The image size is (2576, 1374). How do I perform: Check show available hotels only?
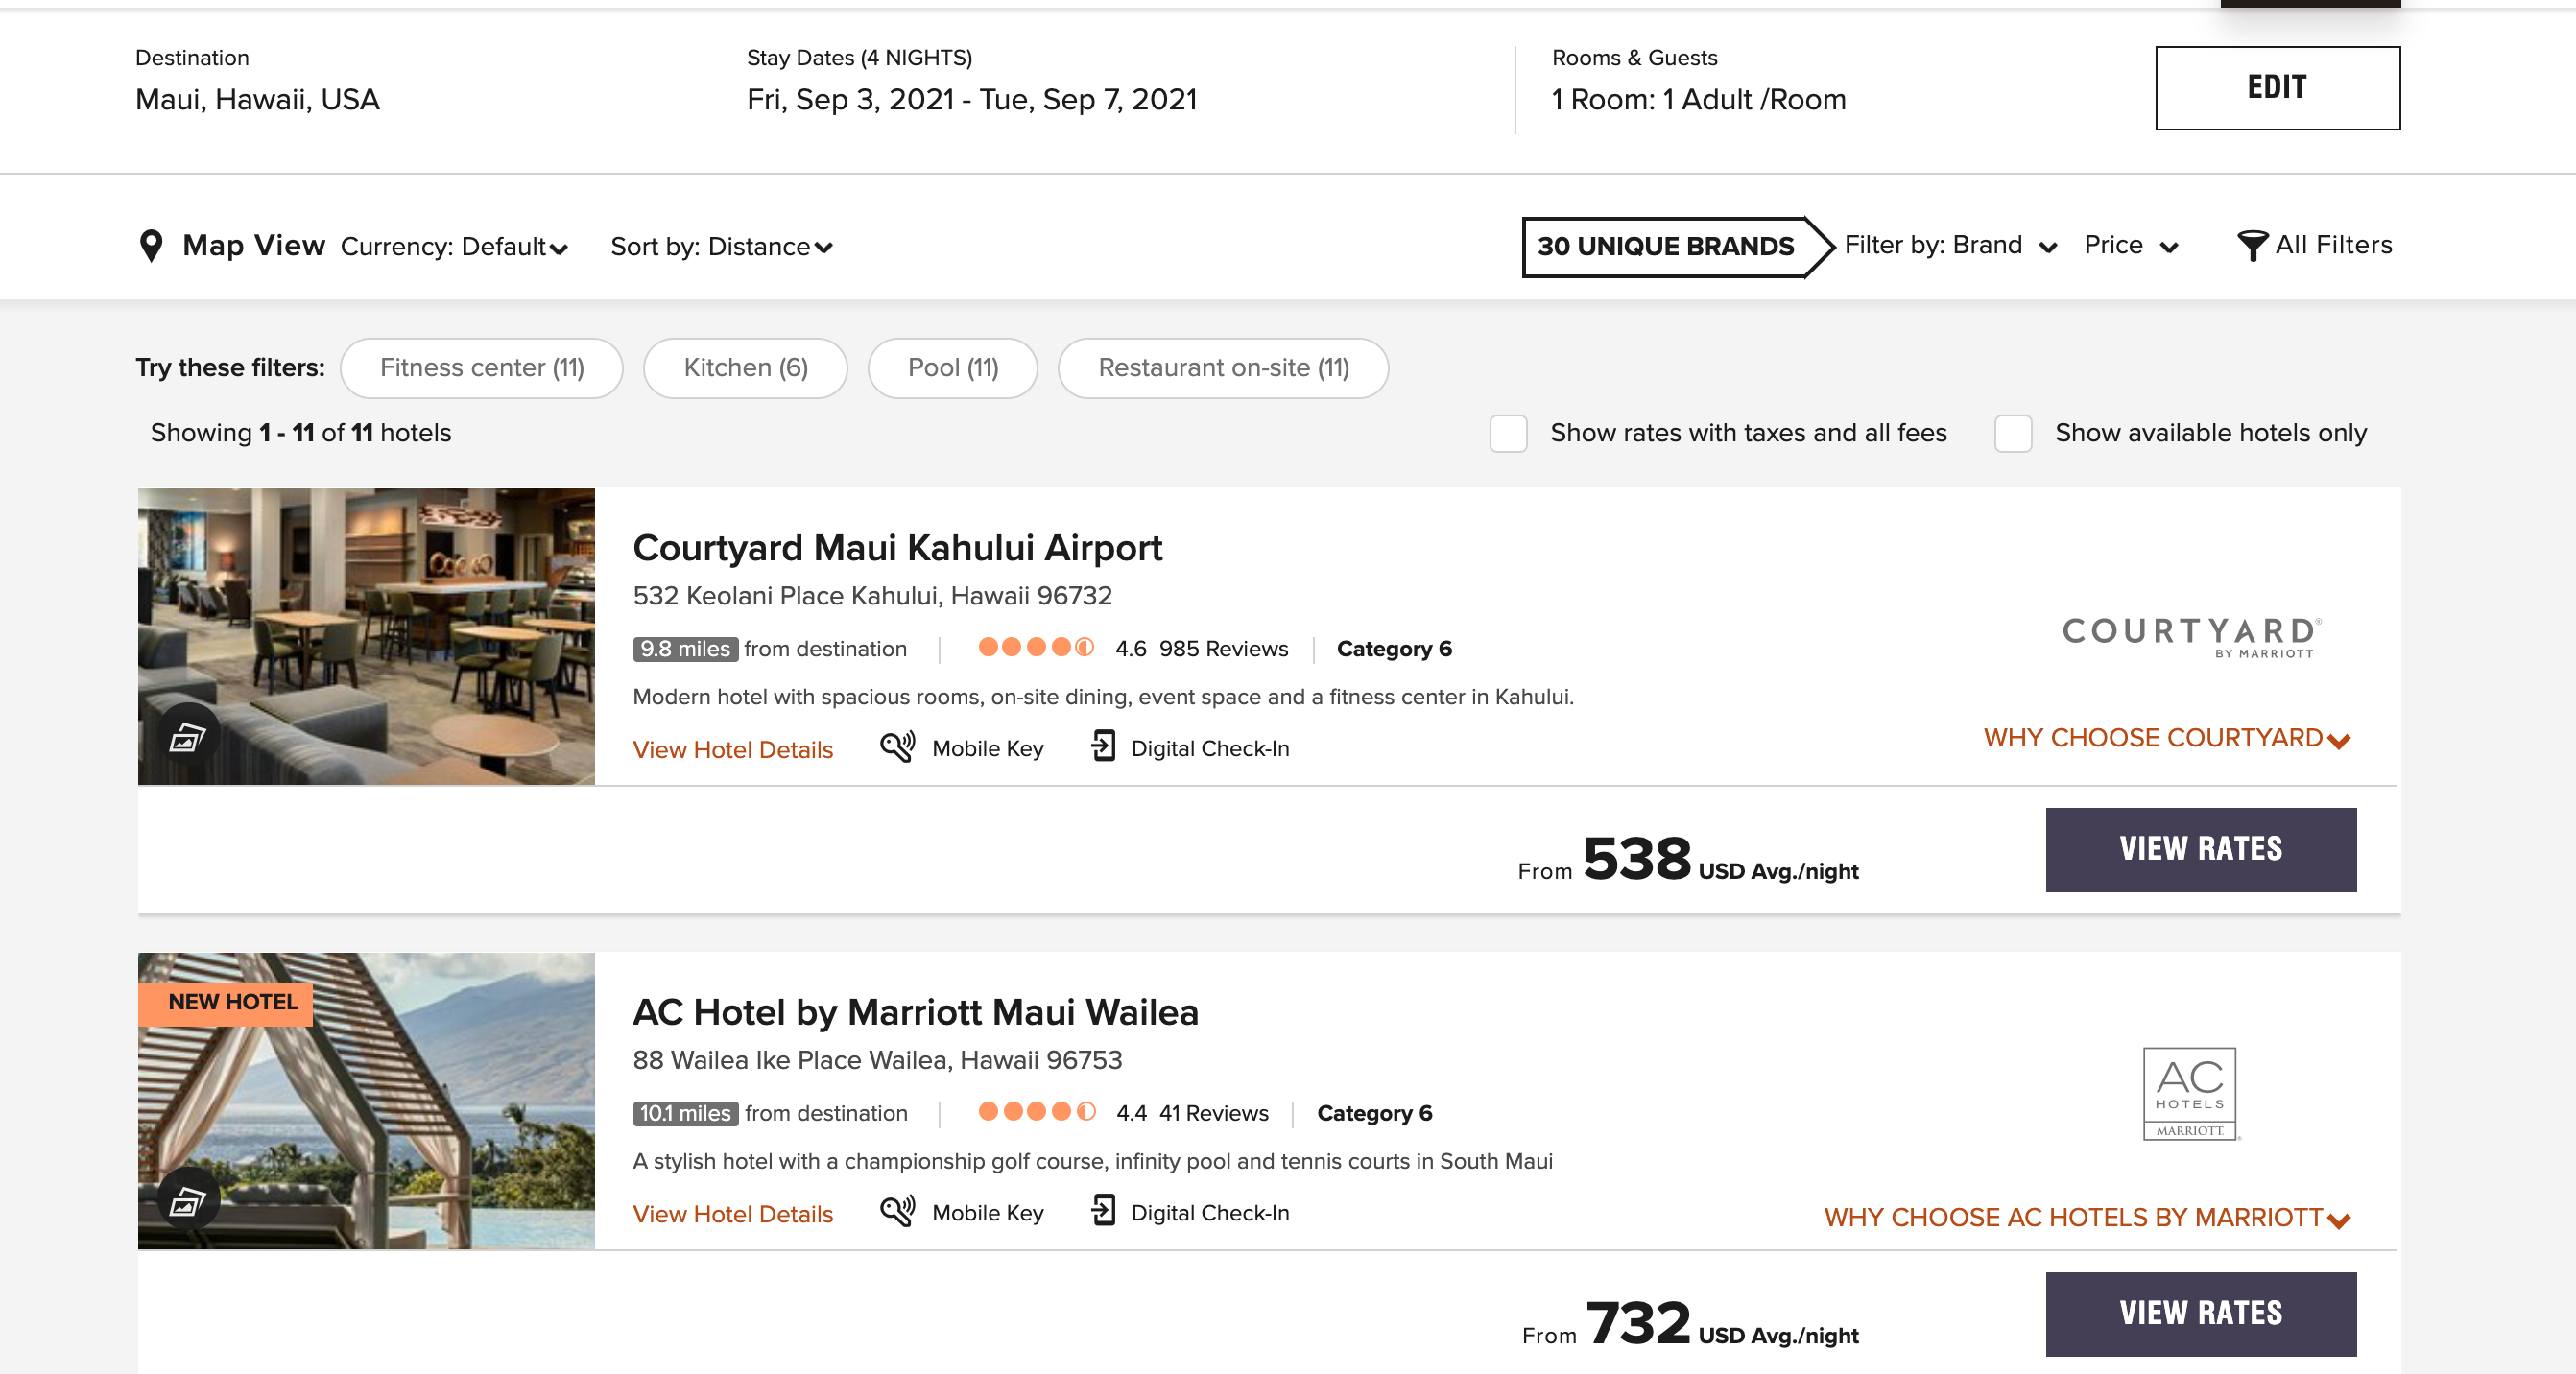[x=2013, y=434]
